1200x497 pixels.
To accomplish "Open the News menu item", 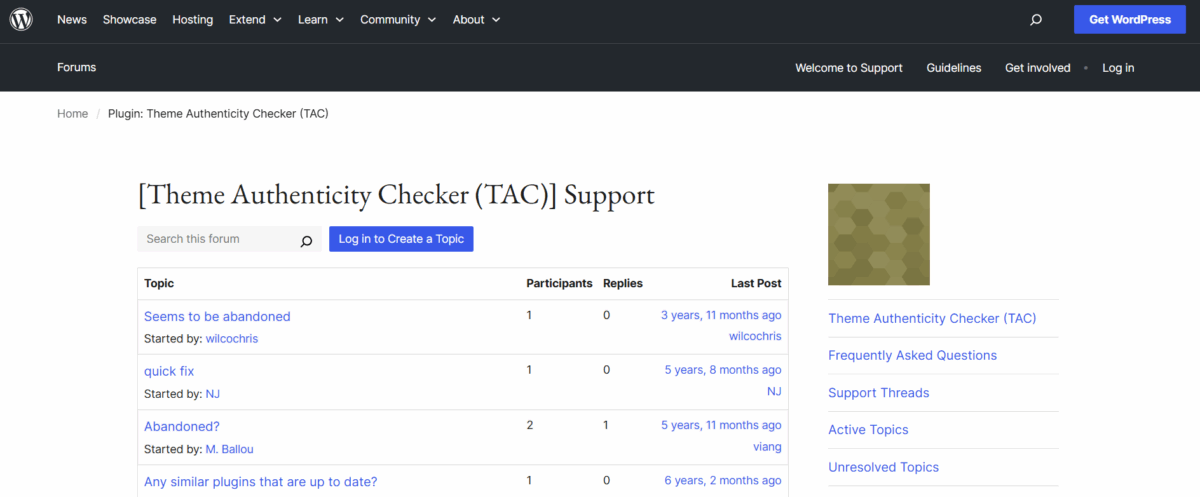I will click(x=72, y=19).
